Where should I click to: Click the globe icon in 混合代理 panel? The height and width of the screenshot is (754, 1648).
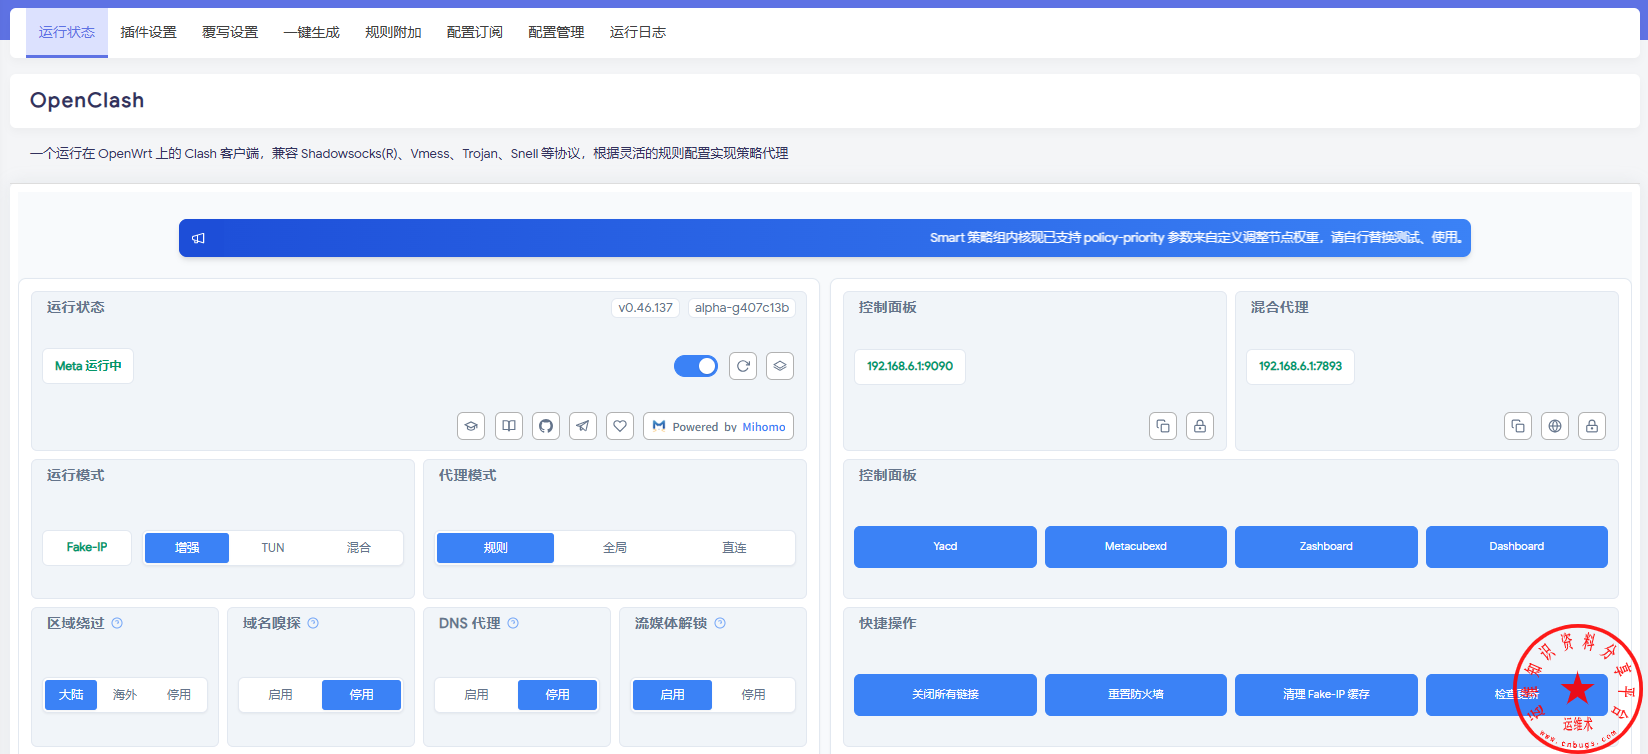point(1555,426)
